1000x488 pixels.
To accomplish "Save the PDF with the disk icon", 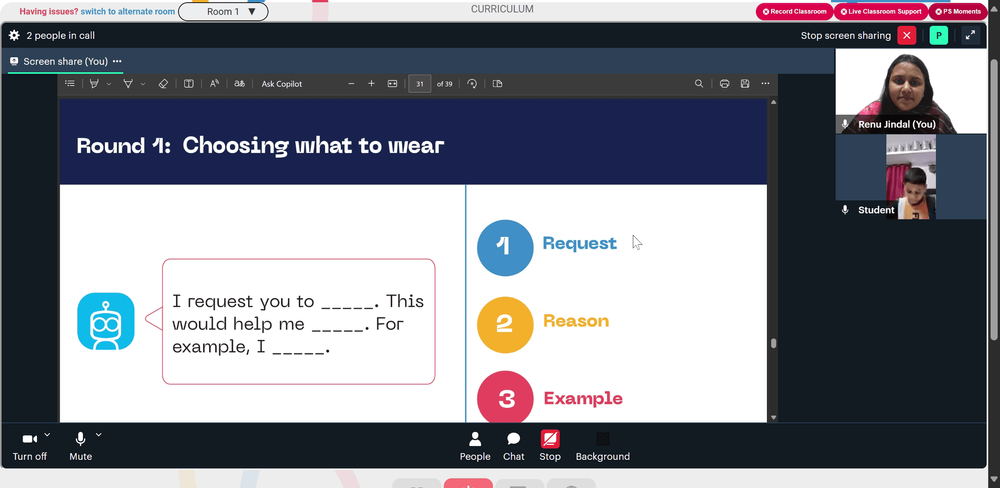I will point(745,84).
